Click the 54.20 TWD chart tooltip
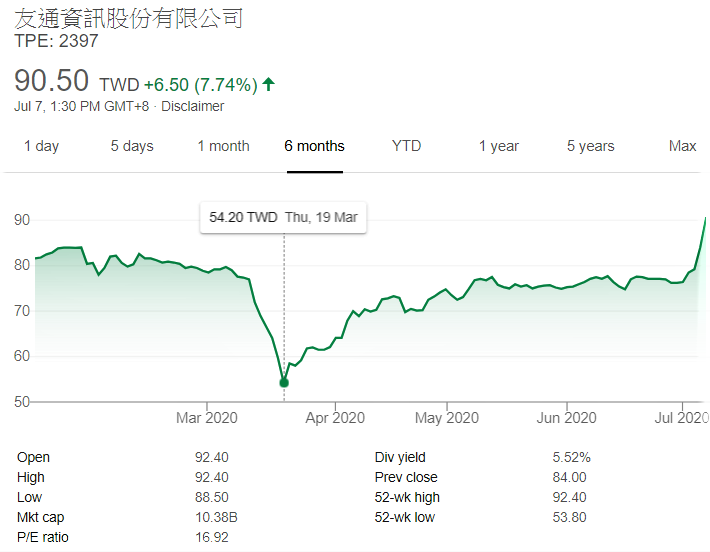The height and width of the screenshot is (552, 710). (x=283, y=218)
